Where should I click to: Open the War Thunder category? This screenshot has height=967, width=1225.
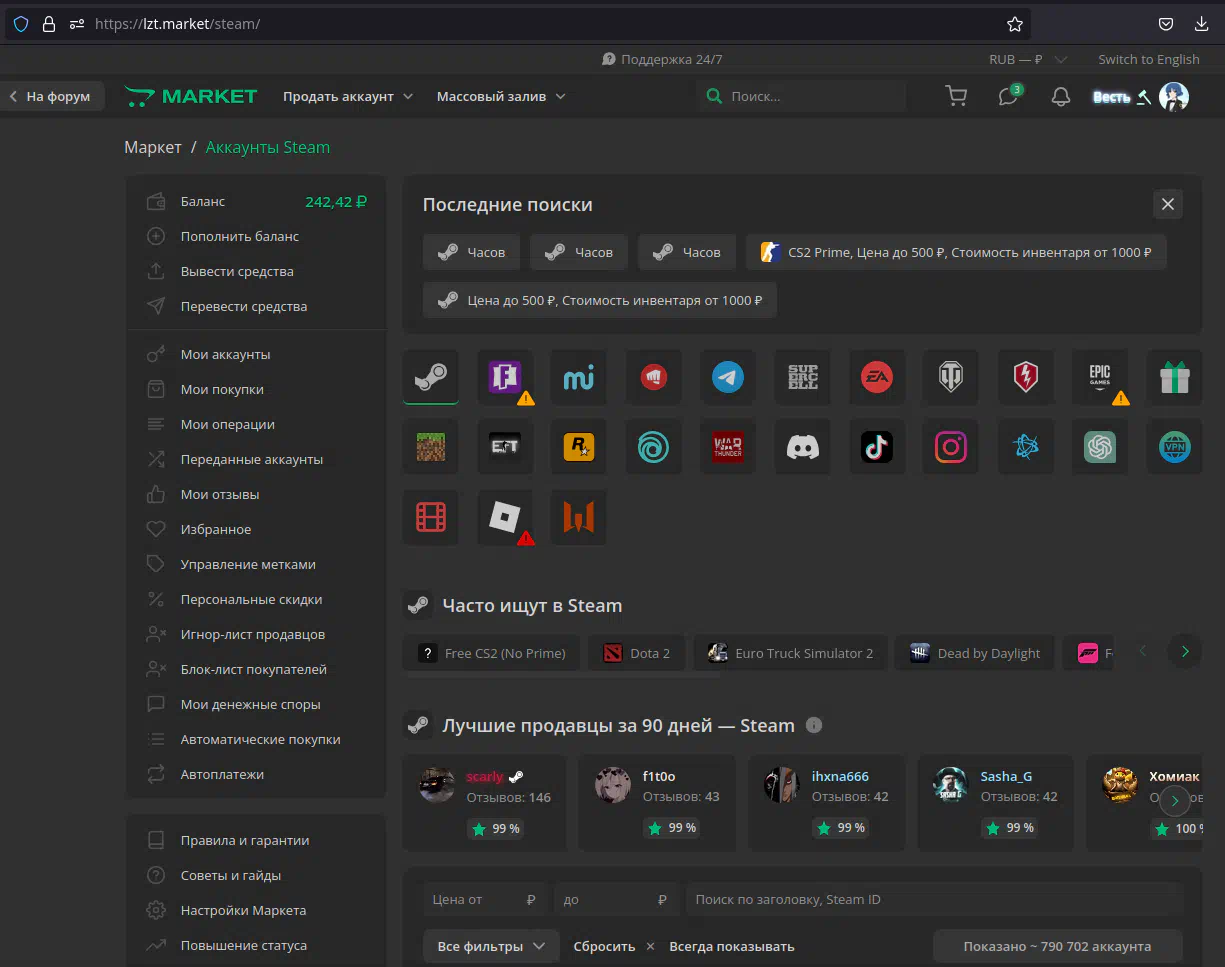point(728,446)
